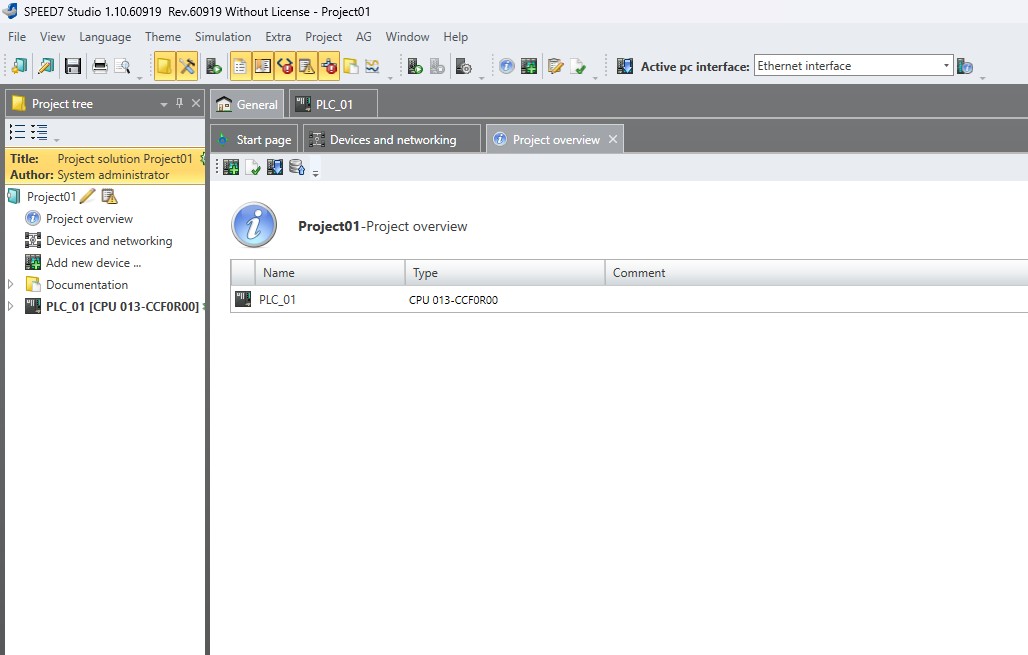Open the Simulation menu
Screen dimensions: 1028x655
(x=223, y=37)
